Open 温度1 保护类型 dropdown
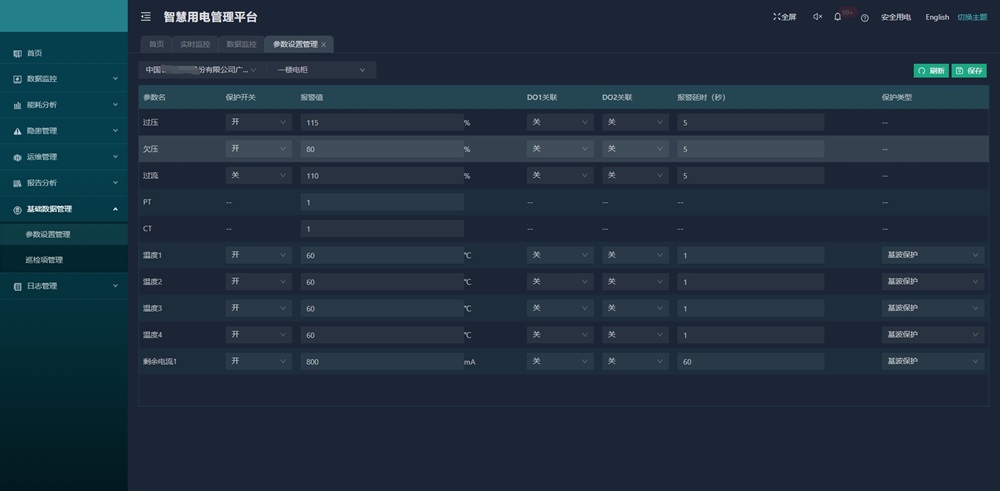Screen dimensions: 1000x491 933,255
